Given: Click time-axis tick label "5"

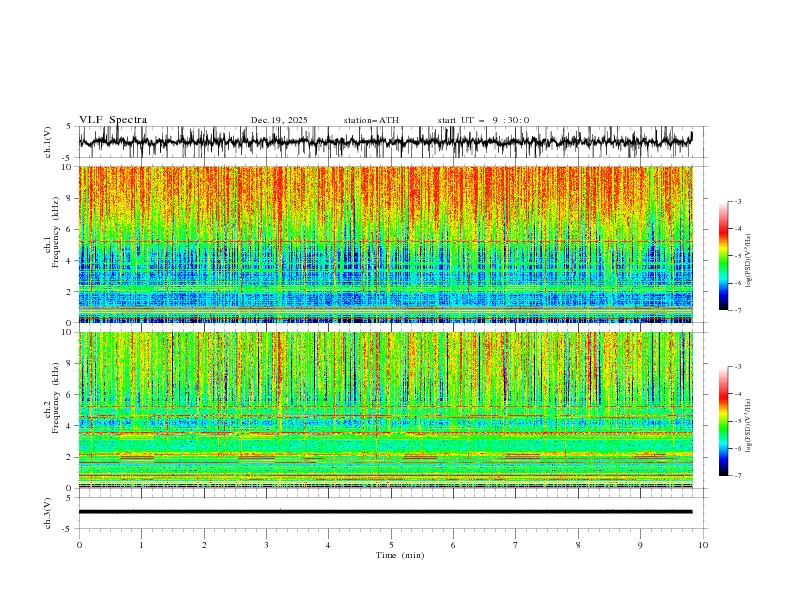Looking at the screenshot, I should tap(391, 545).
